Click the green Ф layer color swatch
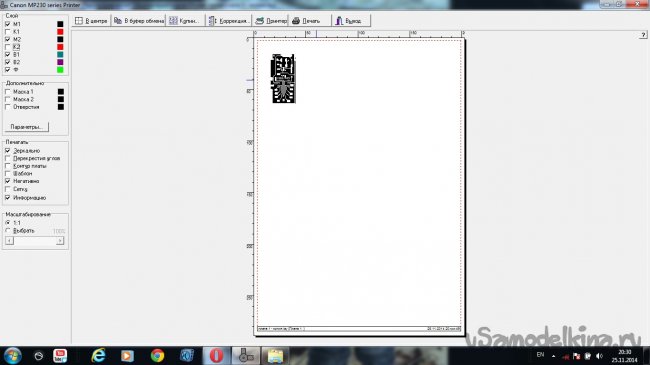Screen dimensions: 650x365 [60, 70]
